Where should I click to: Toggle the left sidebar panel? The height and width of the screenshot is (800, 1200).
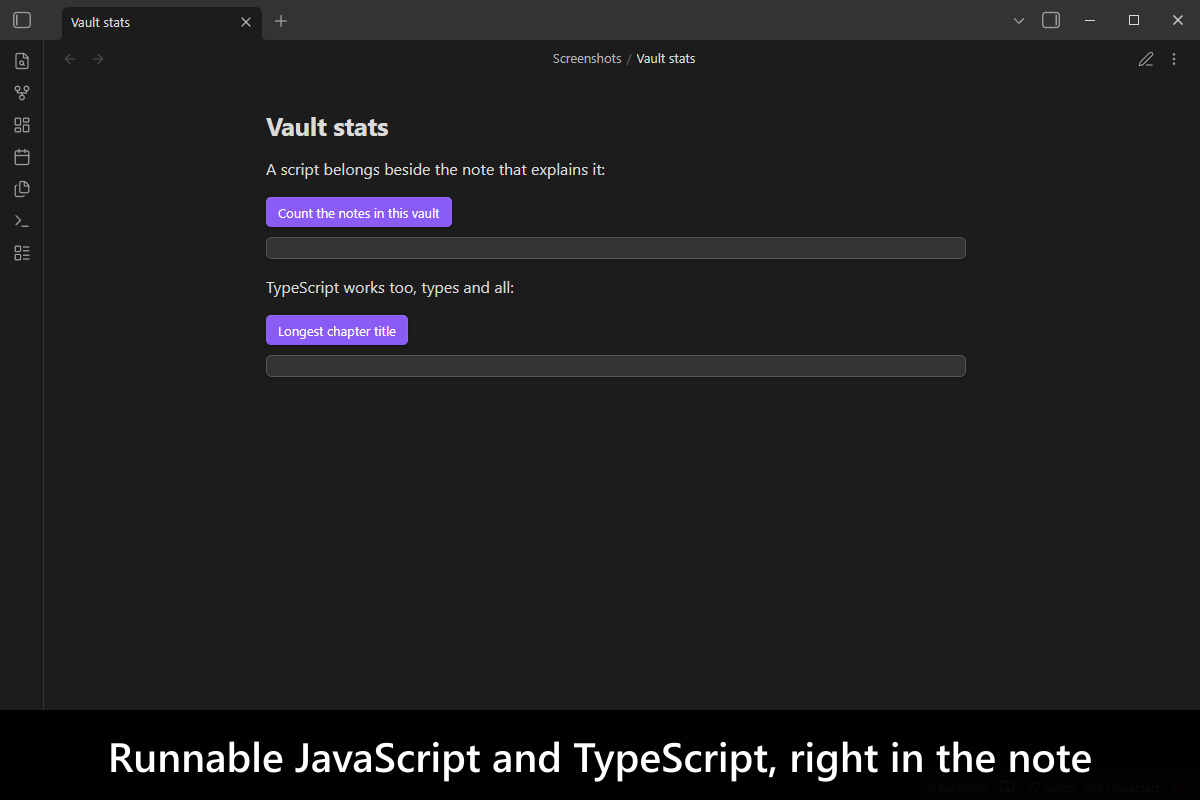pyautogui.click(x=22, y=20)
